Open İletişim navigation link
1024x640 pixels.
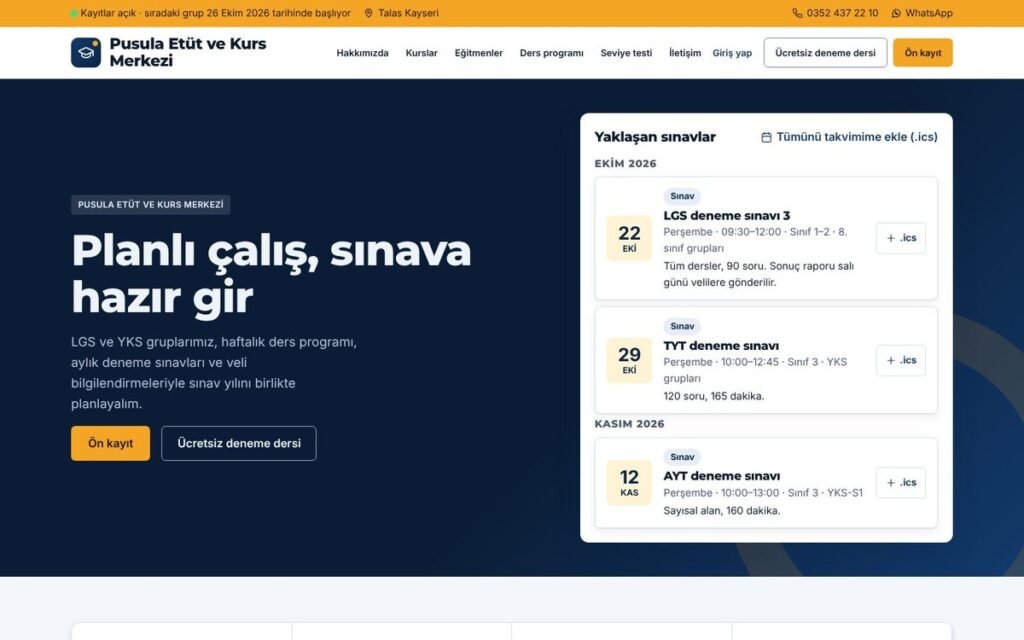click(685, 53)
